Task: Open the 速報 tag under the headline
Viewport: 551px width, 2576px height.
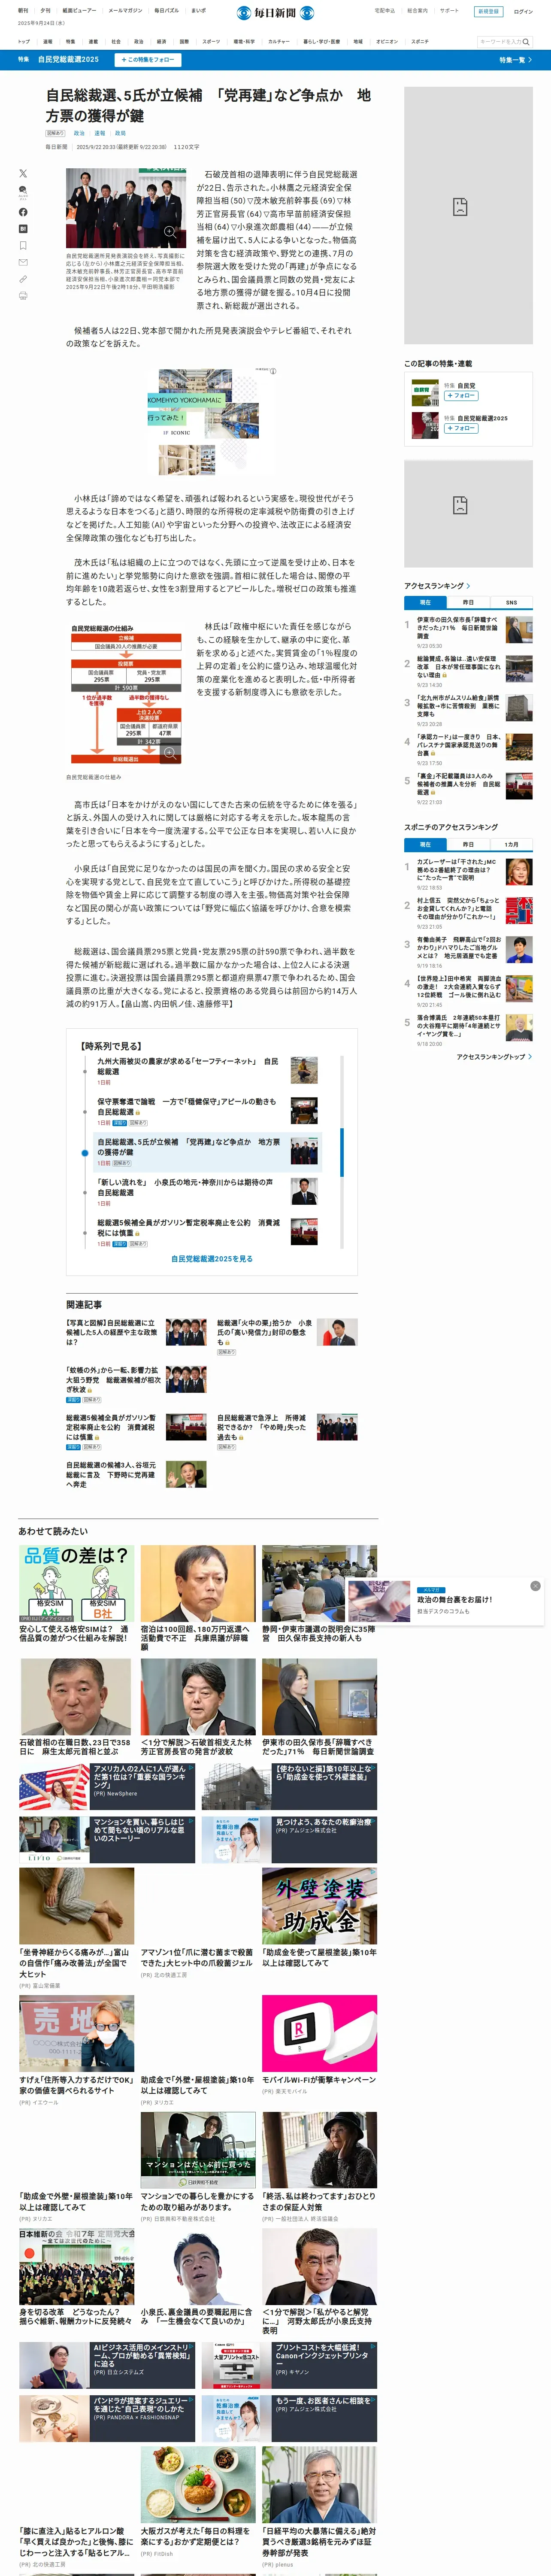Action: coord(100,133)
